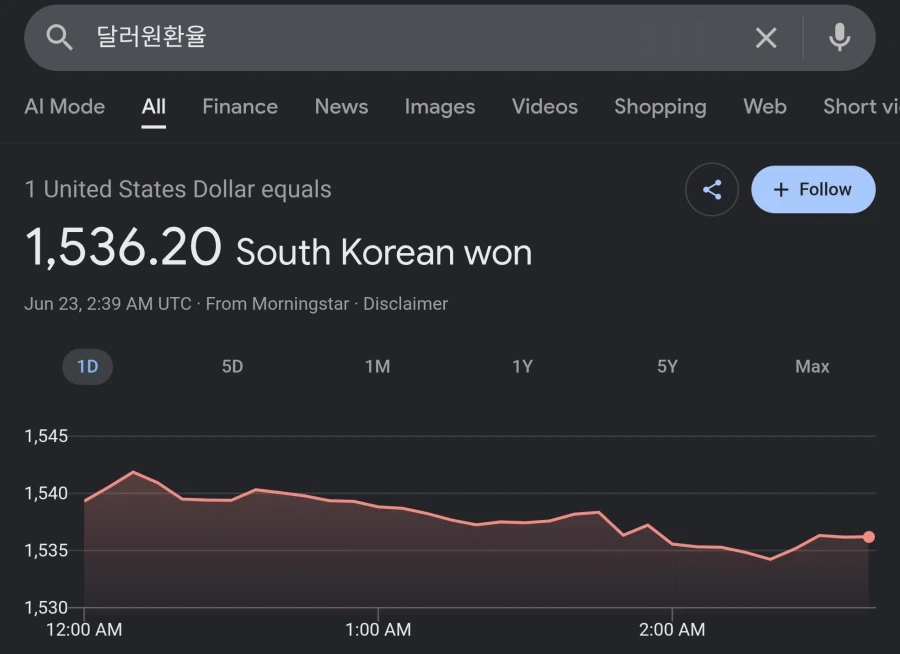Click the latest data point on chart
This screenshot has height=654, width=900.
coord(868,537)
